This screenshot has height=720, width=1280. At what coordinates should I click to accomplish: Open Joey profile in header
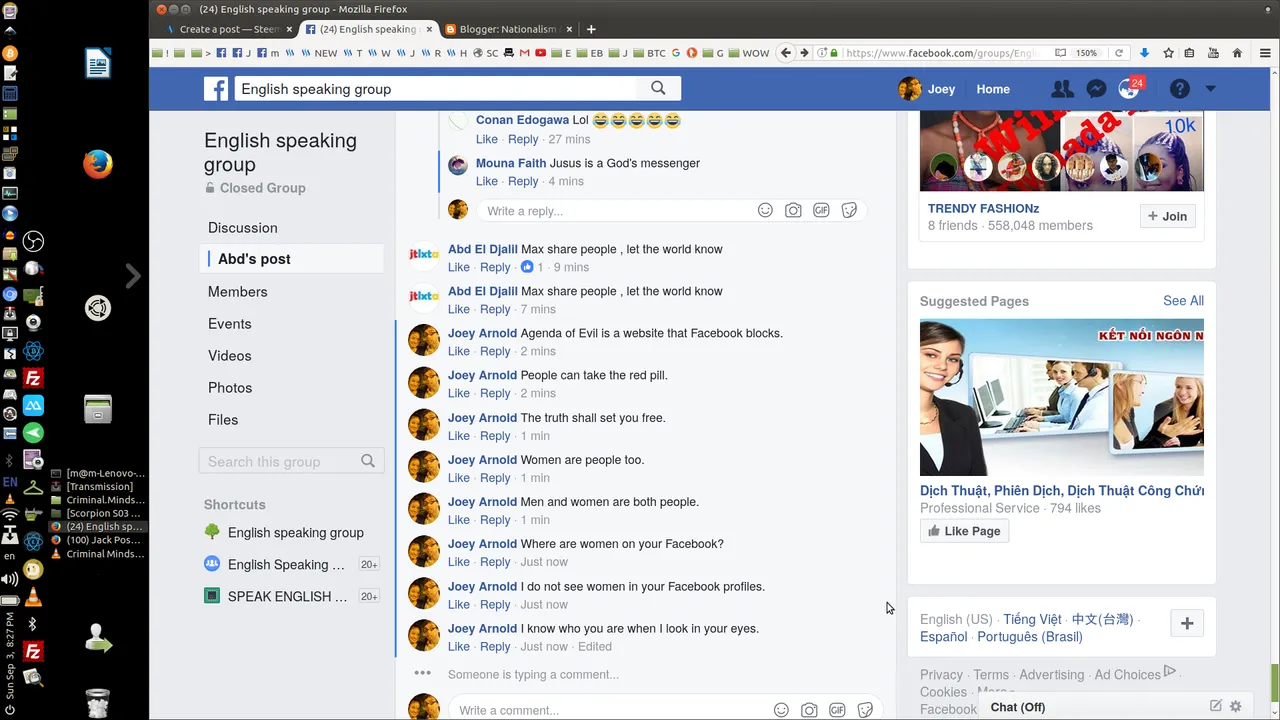tap(927, 89)
